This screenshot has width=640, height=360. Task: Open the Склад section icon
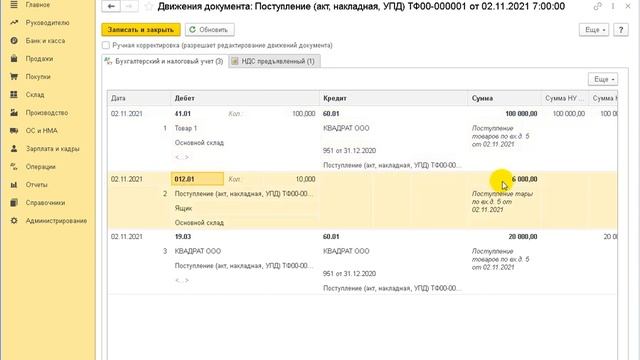point(14,95)
